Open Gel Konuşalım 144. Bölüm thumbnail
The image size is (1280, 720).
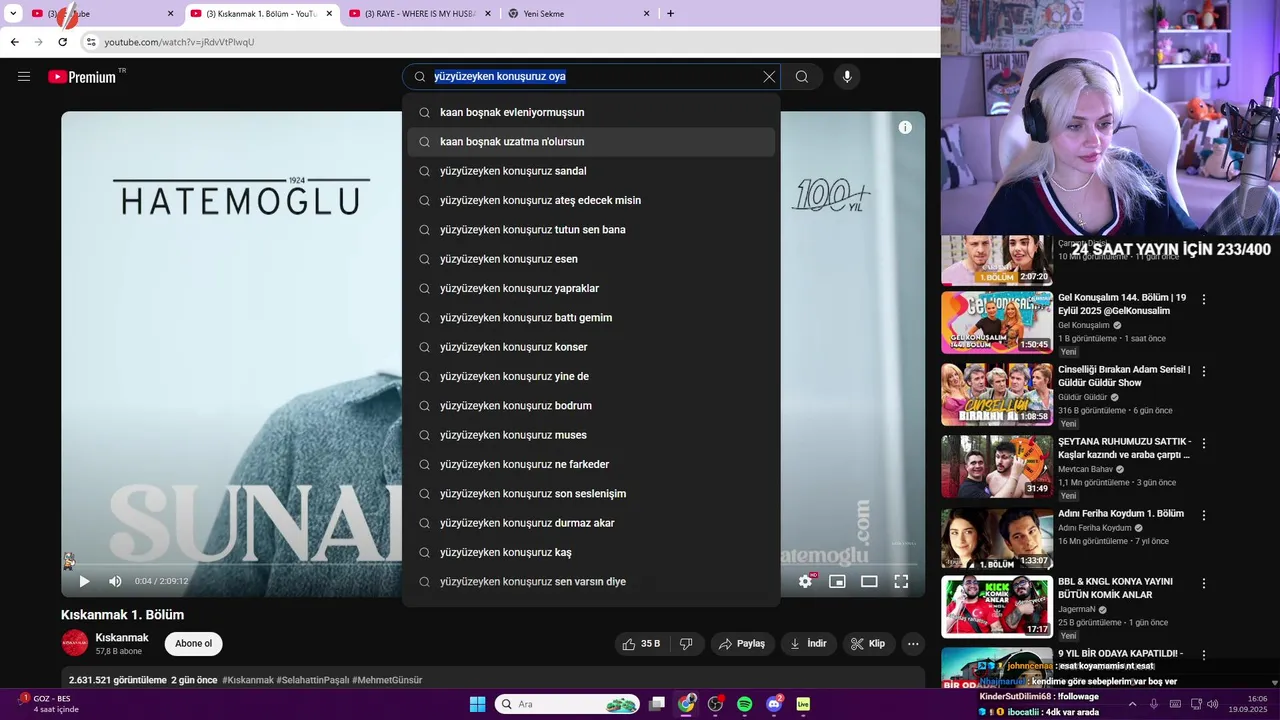(997, 322)
